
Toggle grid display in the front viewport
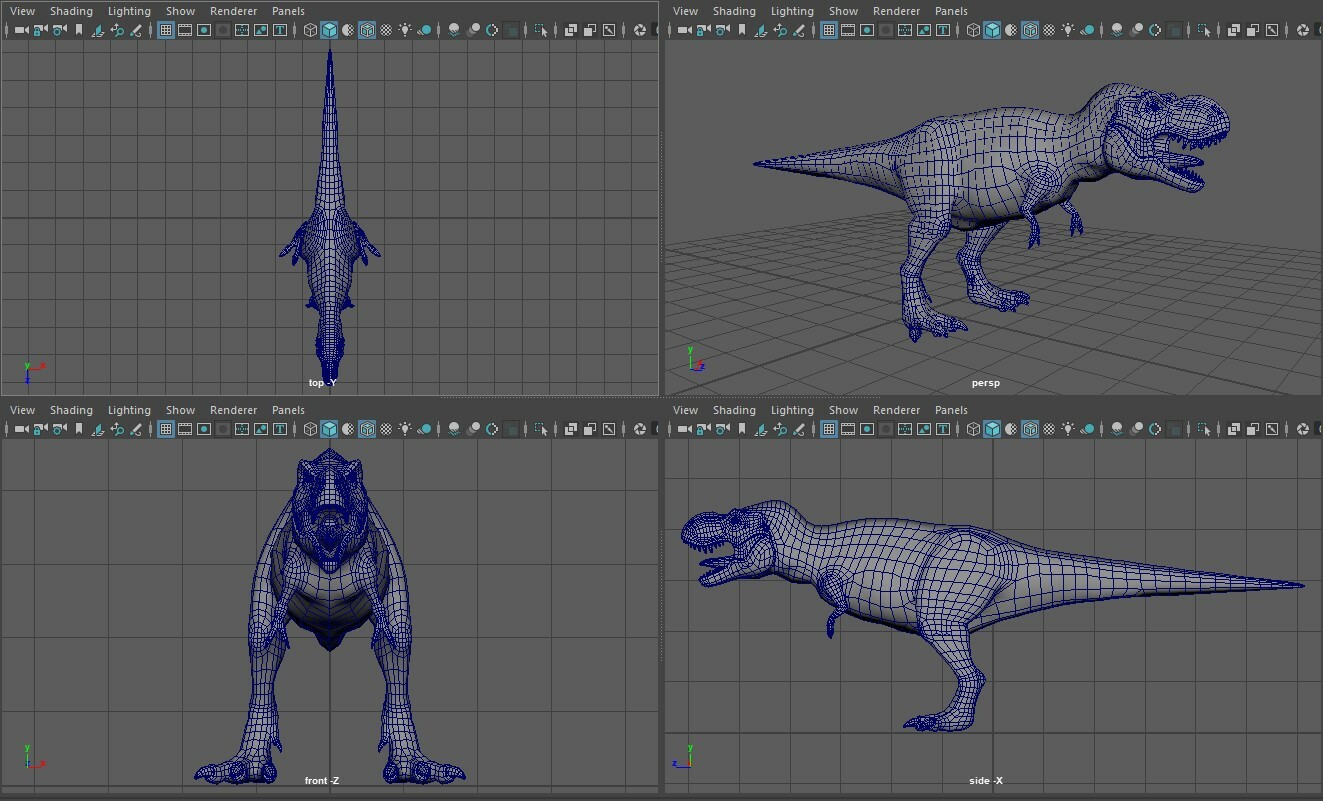point(165,429)
